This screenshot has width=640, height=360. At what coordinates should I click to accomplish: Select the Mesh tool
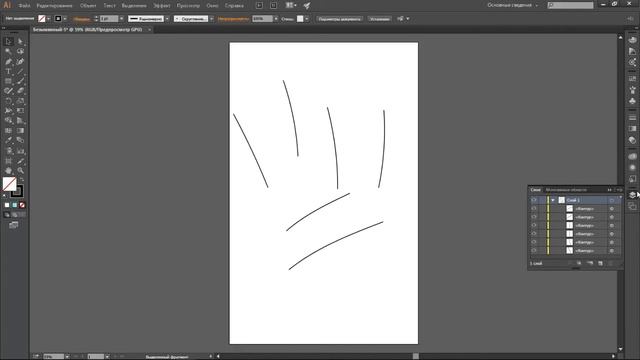tap(8, 131)
